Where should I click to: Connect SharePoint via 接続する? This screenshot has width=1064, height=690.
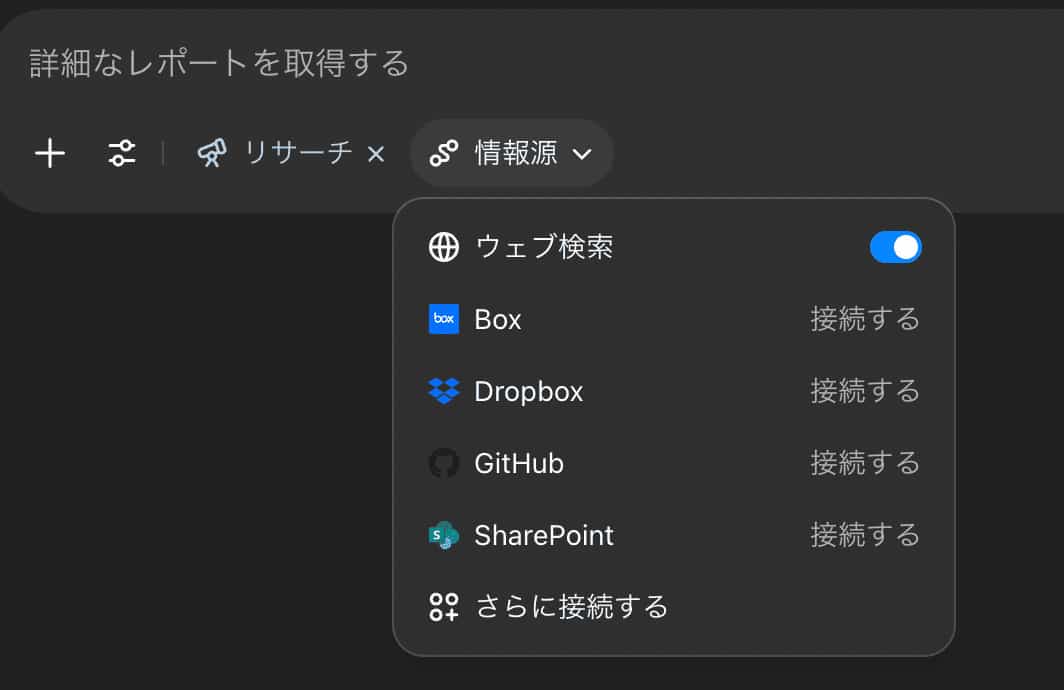[865, 535]
